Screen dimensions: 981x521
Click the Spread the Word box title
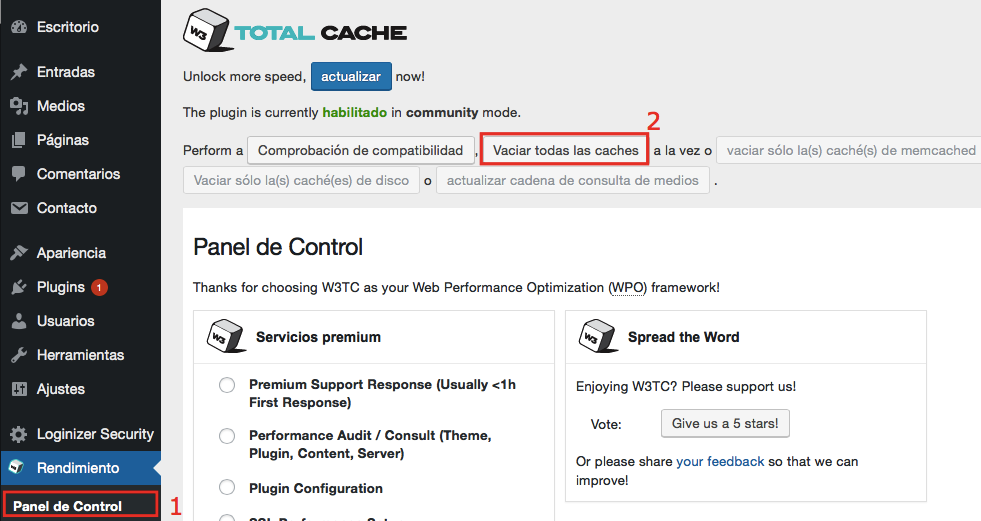[684, 337]
